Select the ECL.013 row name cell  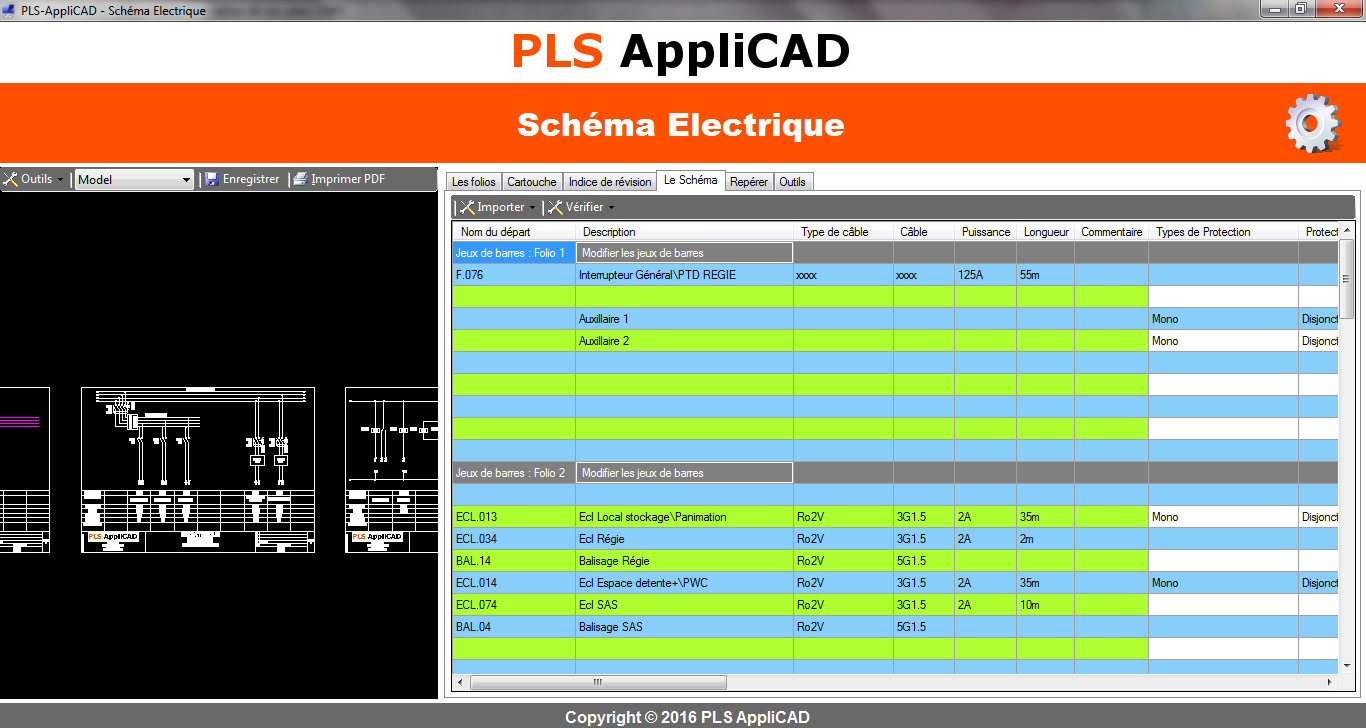coord(514,517)
